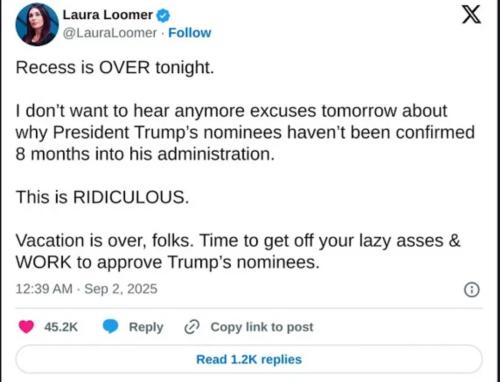500x382 pixels.
Task: Click the Laura Loomer display name
Action: pos(108,15)
